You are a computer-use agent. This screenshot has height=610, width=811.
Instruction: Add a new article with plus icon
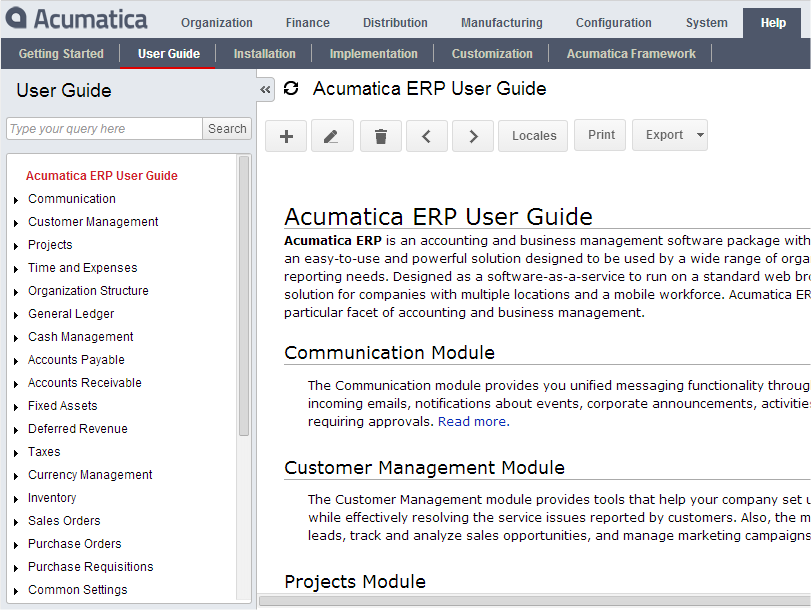pos(286,136)
